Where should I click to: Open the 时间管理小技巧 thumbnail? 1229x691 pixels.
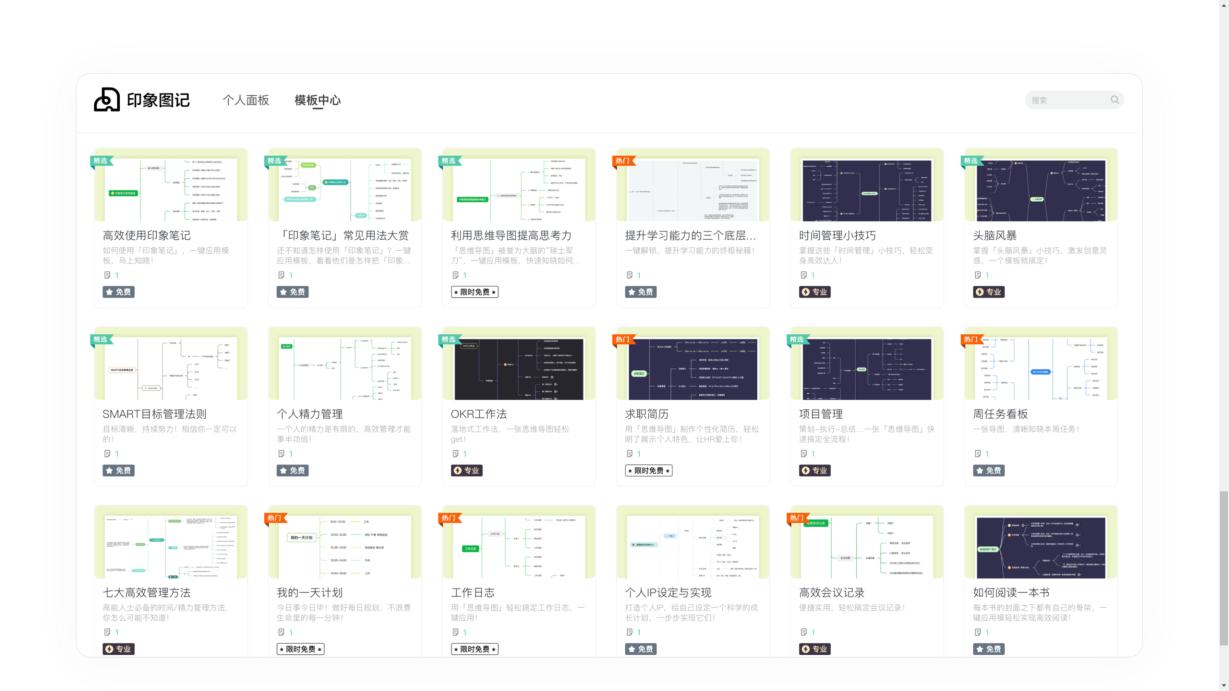pos(867,185)
